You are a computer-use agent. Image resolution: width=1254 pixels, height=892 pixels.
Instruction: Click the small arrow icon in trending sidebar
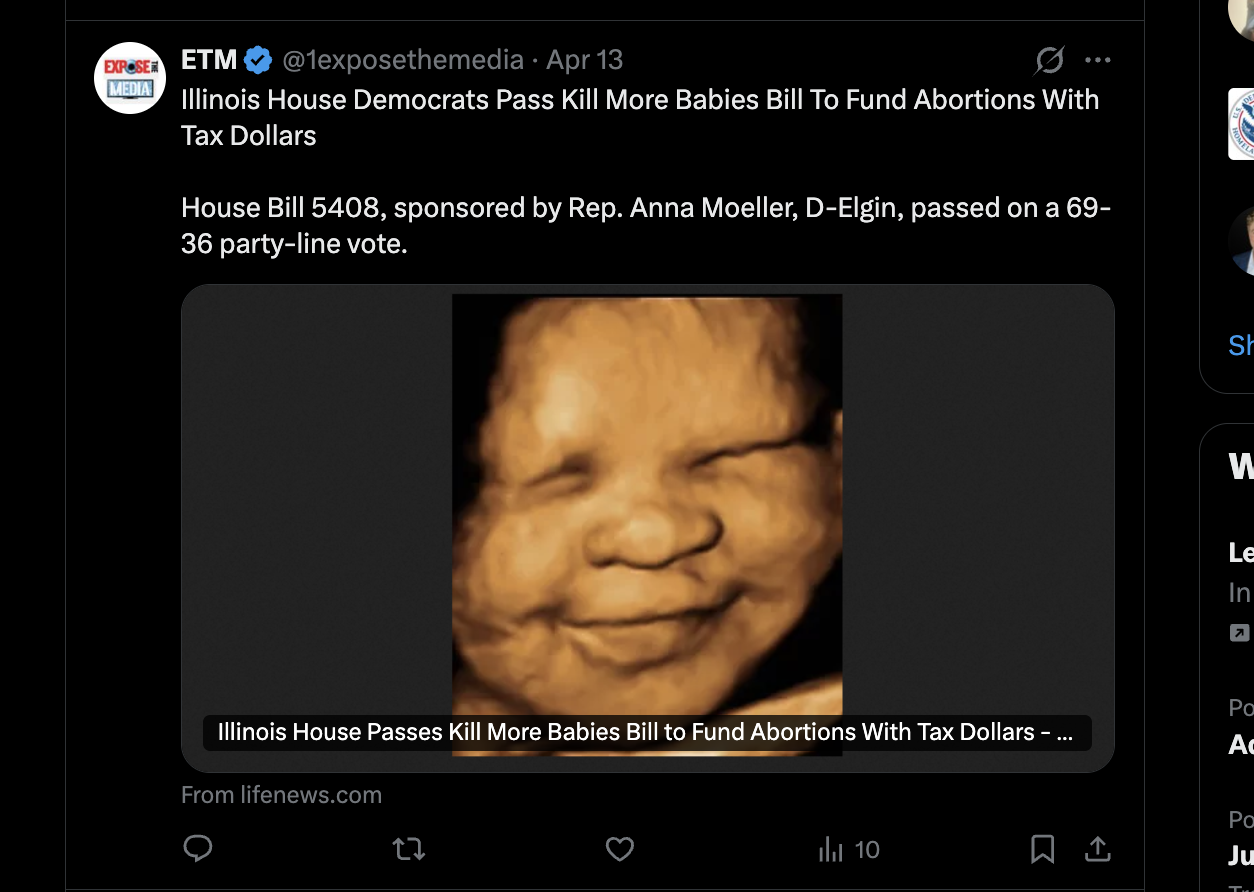click(x=1239, y=632)
